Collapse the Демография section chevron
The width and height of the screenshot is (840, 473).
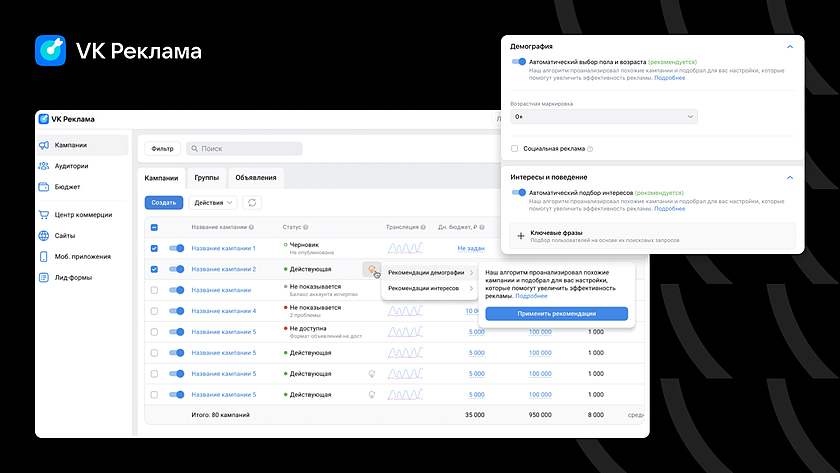click(789, 47)
